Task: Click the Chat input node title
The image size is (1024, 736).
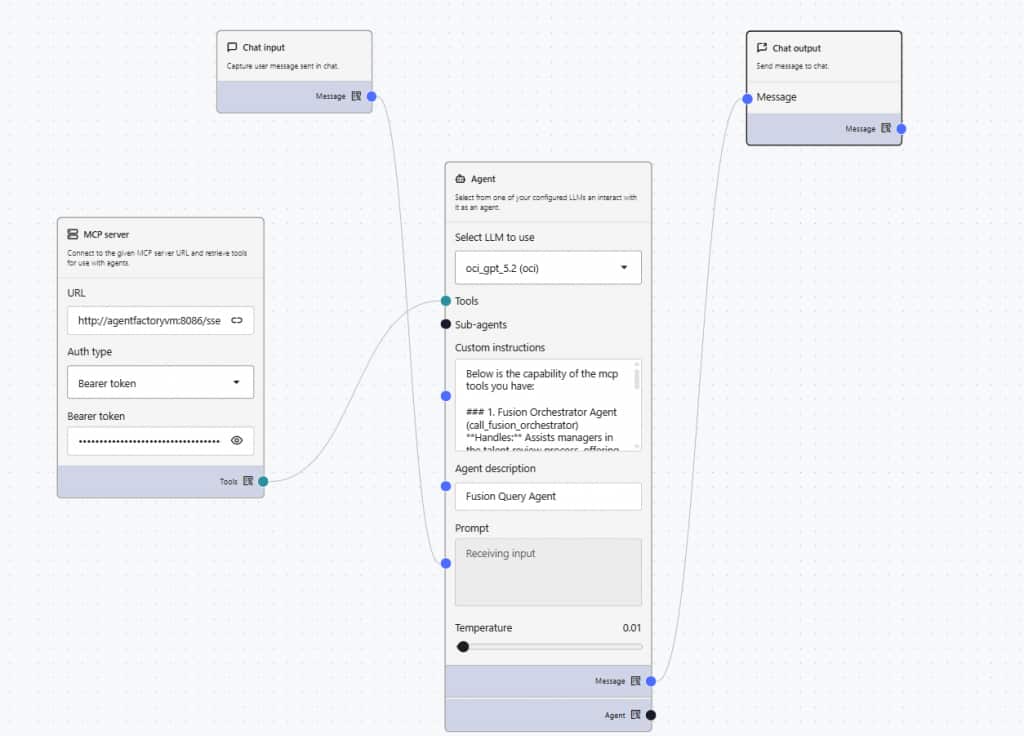Action: coord(263,48)
